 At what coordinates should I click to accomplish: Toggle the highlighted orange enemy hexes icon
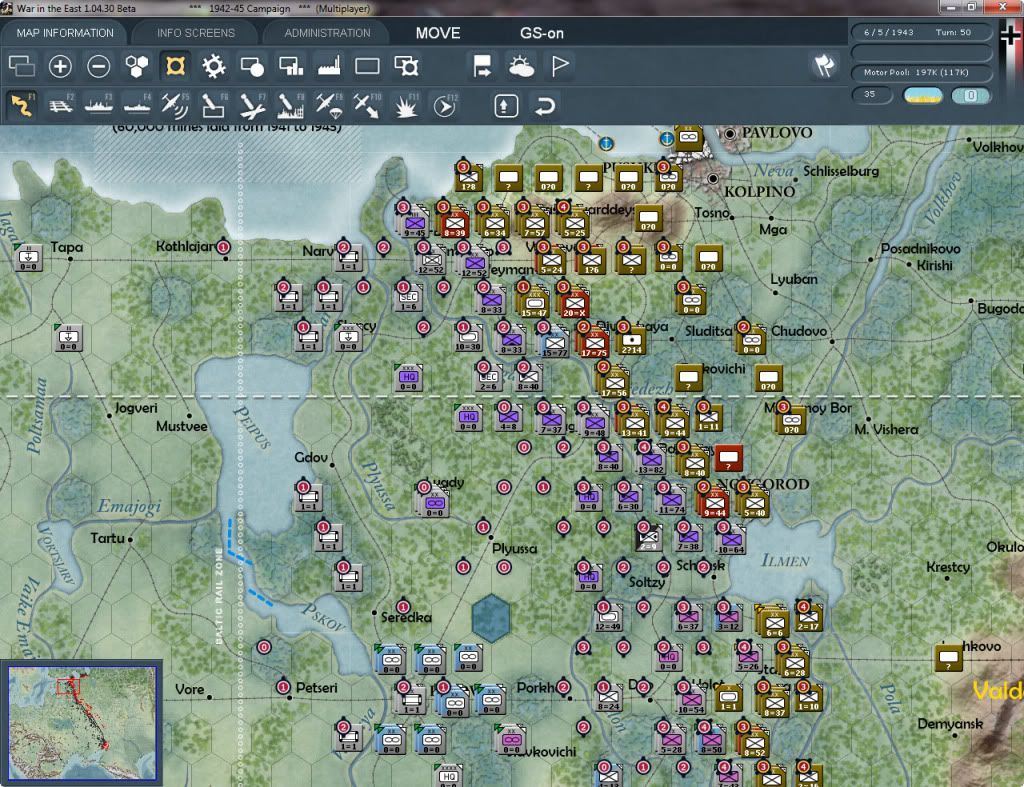coord(175,66)
